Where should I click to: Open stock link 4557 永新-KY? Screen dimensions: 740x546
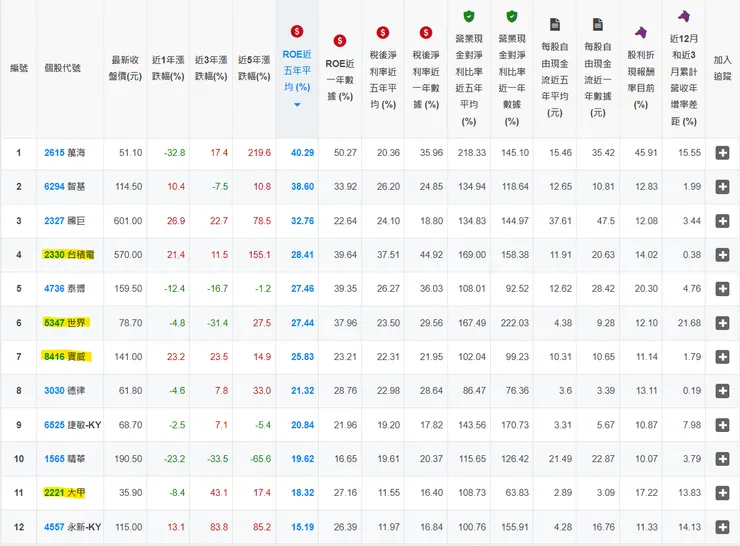(73, 527)
